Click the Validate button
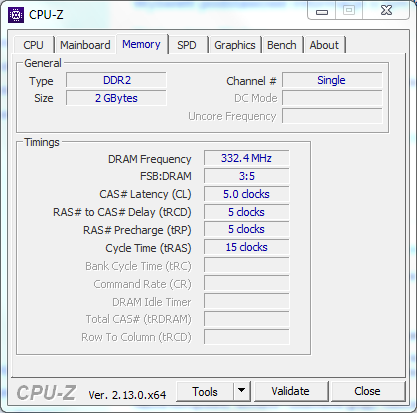Screen dimensions: 417x413 click(x=290, y=391)
